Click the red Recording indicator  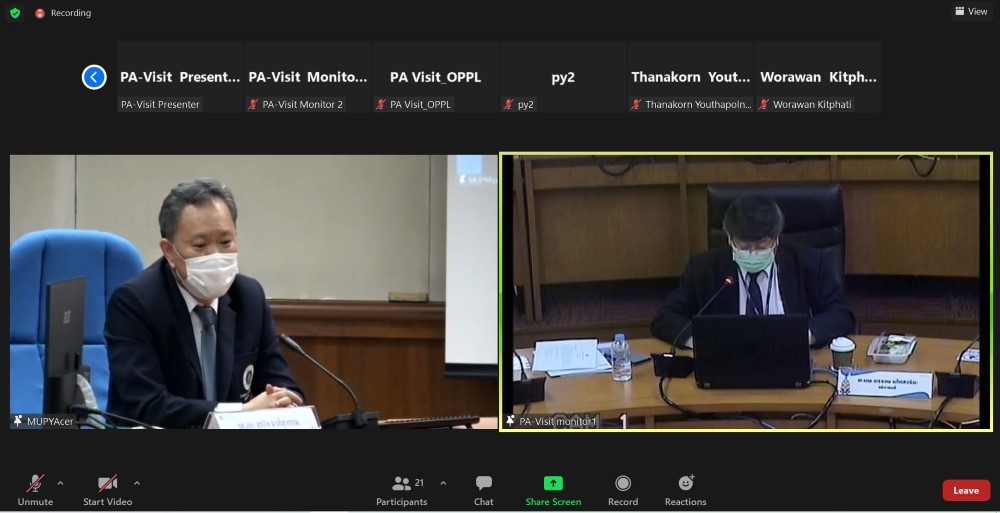[x=62, y=13]
